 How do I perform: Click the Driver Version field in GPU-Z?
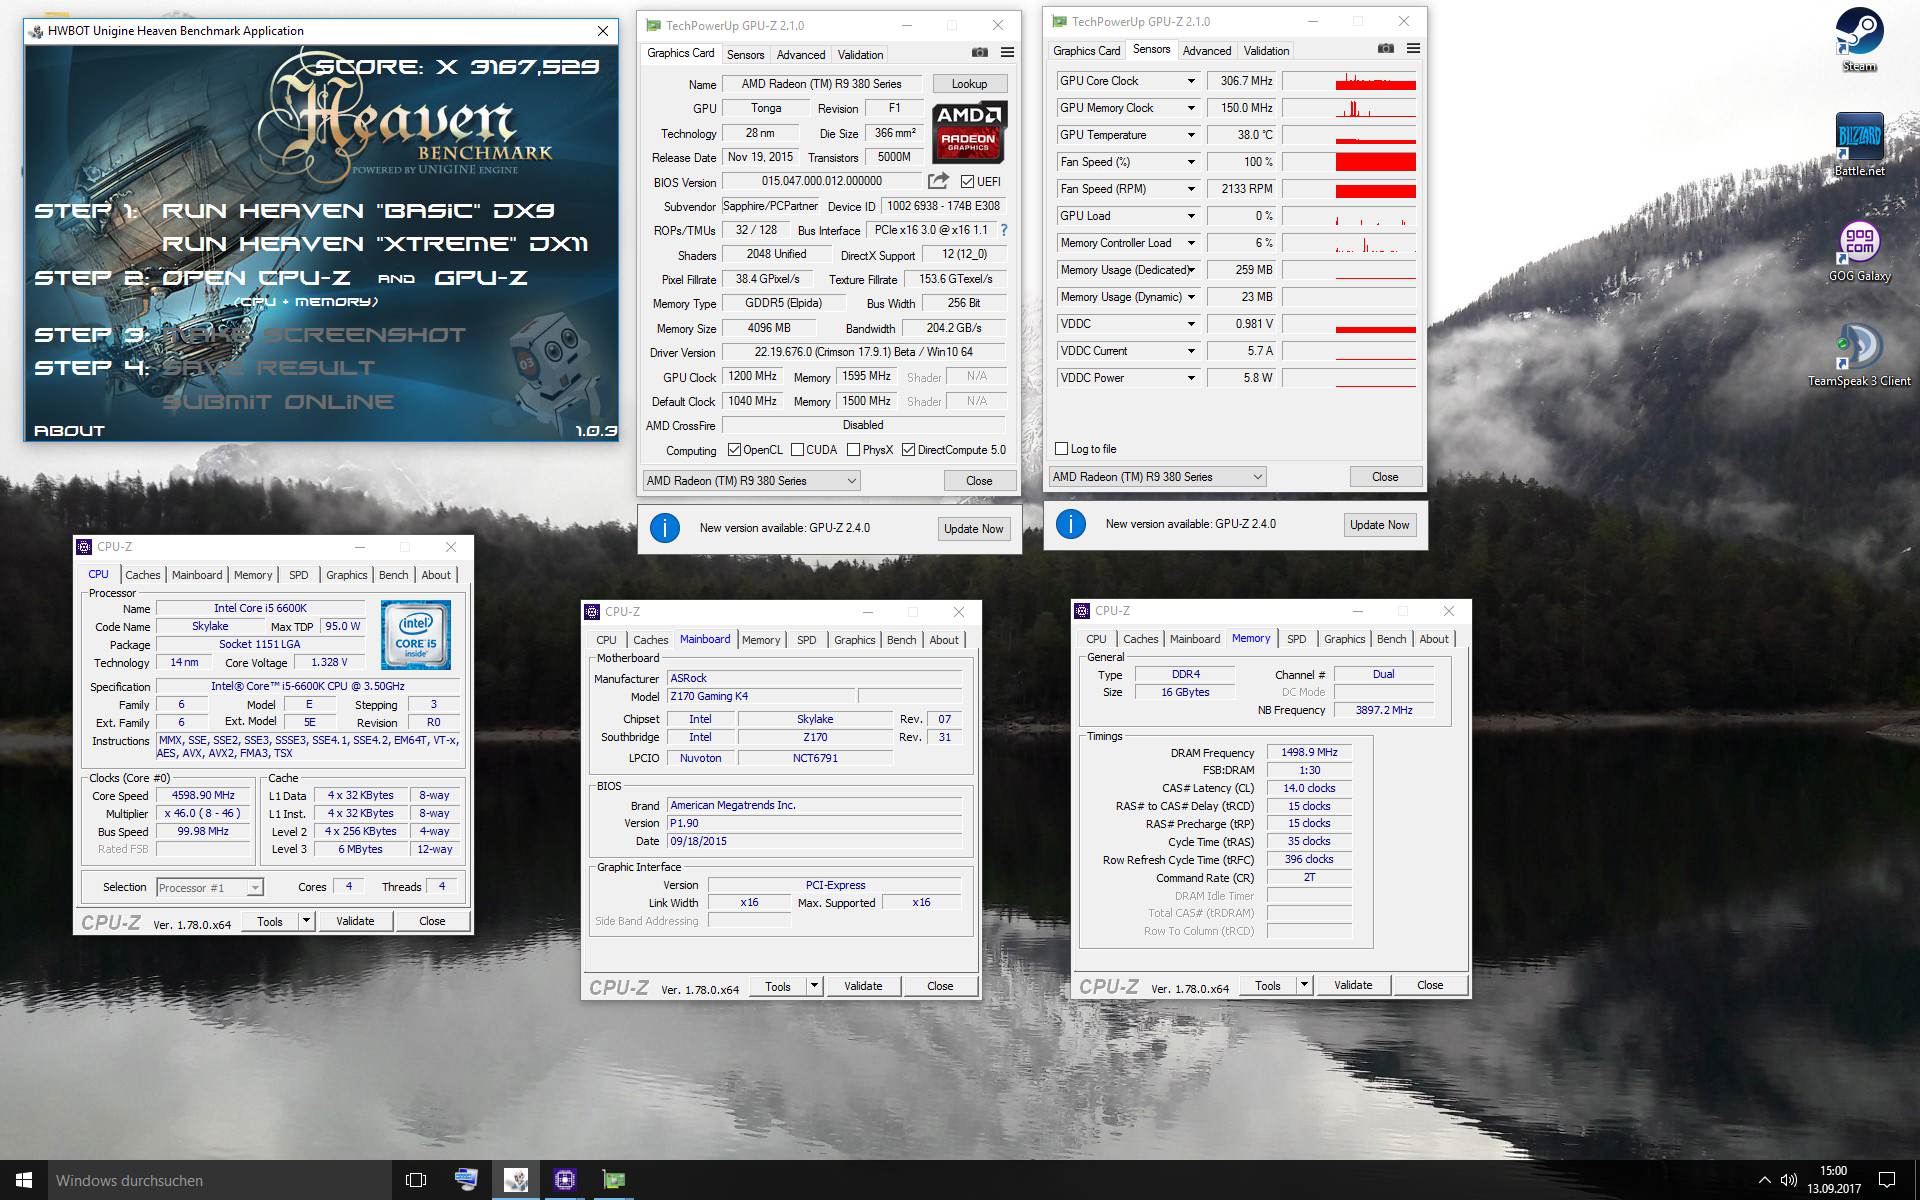[864, 352]
